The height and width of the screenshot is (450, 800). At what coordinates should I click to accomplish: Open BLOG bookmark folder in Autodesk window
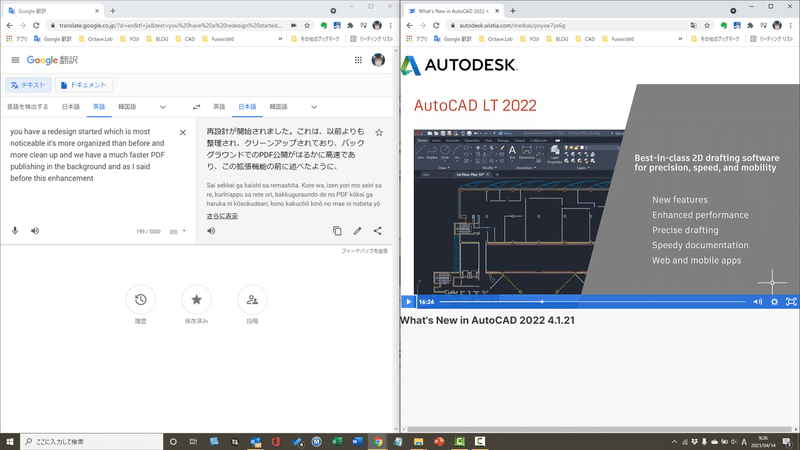pyautogui.click(x=557, y=39)
